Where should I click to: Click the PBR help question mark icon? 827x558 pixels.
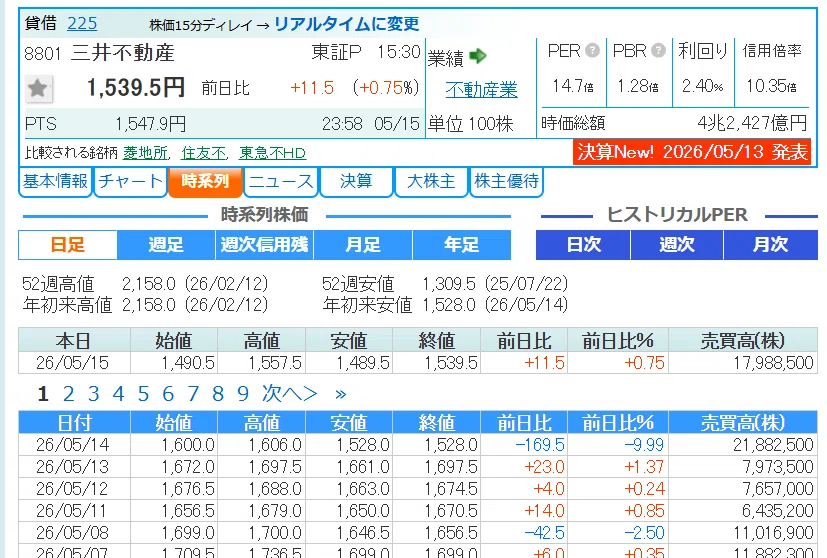[658, 51]
